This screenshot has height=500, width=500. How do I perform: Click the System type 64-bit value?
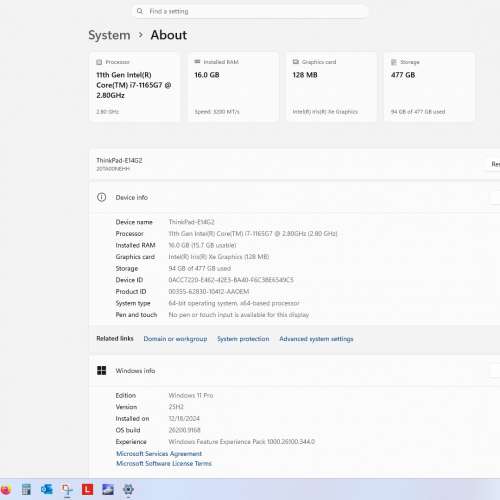pos(234,303)
